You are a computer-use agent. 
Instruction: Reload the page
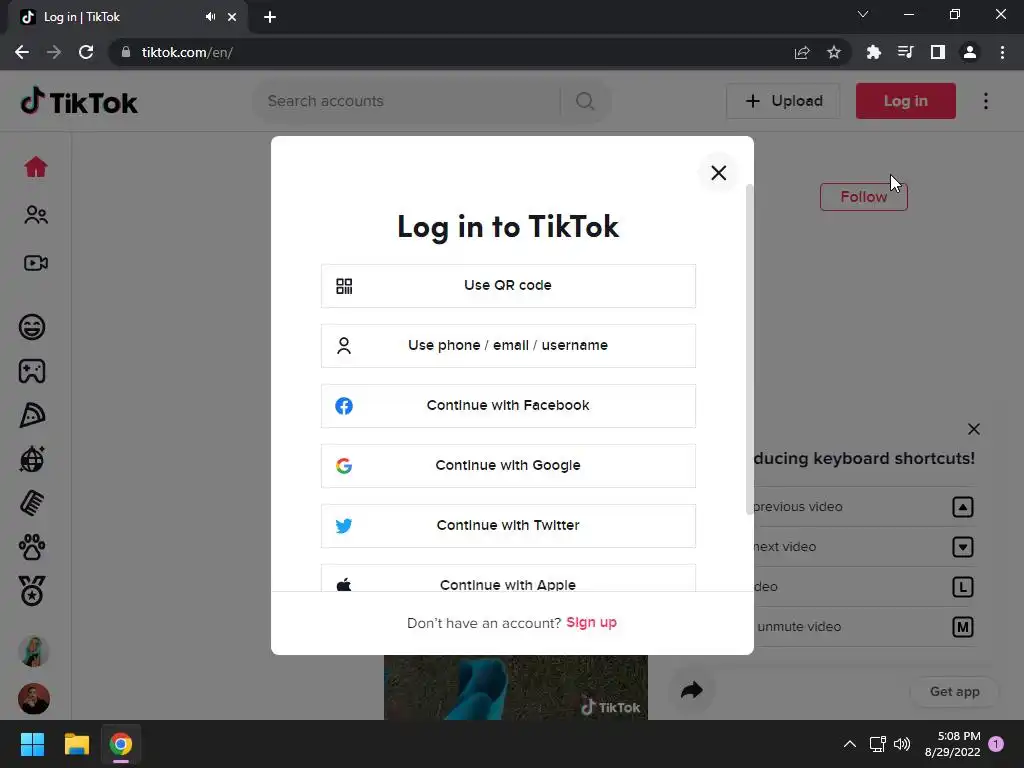tap(86, 52)
